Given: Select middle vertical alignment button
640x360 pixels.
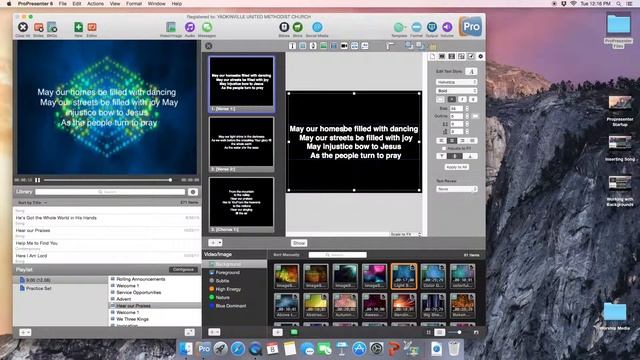Looking at the screenshot, I should click(455, 156).
